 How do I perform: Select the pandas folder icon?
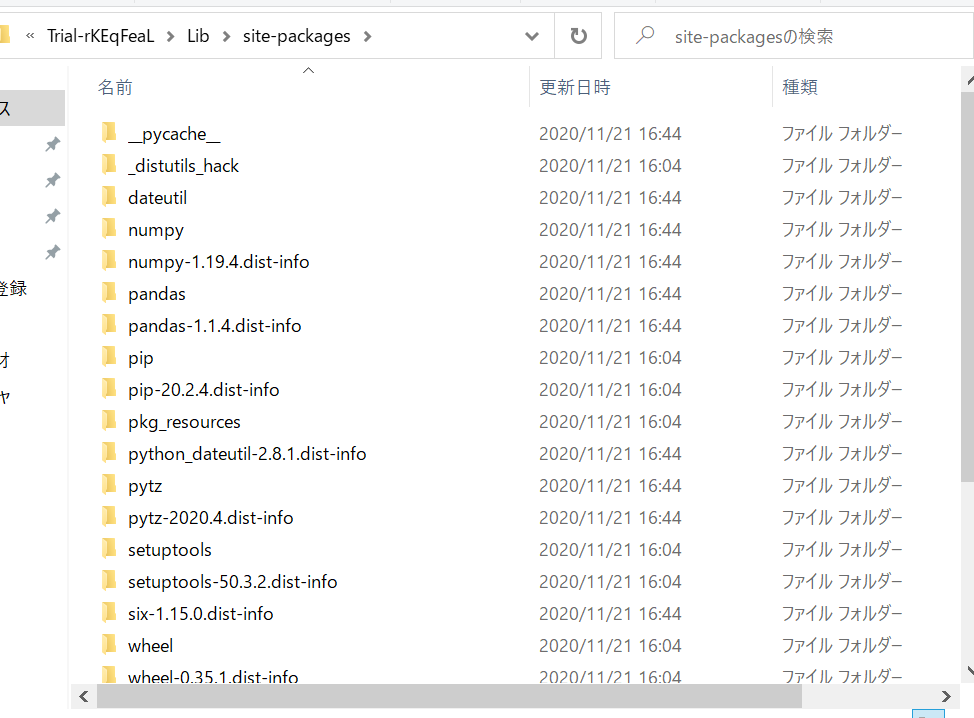(x=109, y=293)
